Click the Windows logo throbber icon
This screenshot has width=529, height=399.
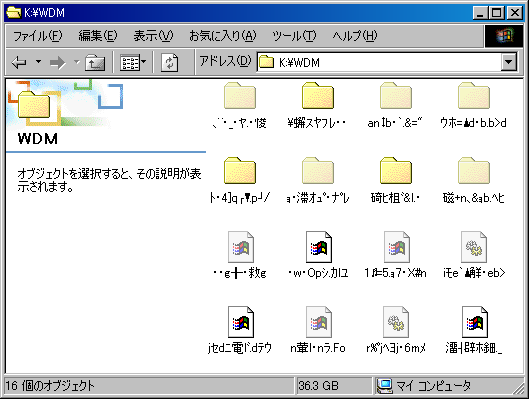[x=504, y=36]
